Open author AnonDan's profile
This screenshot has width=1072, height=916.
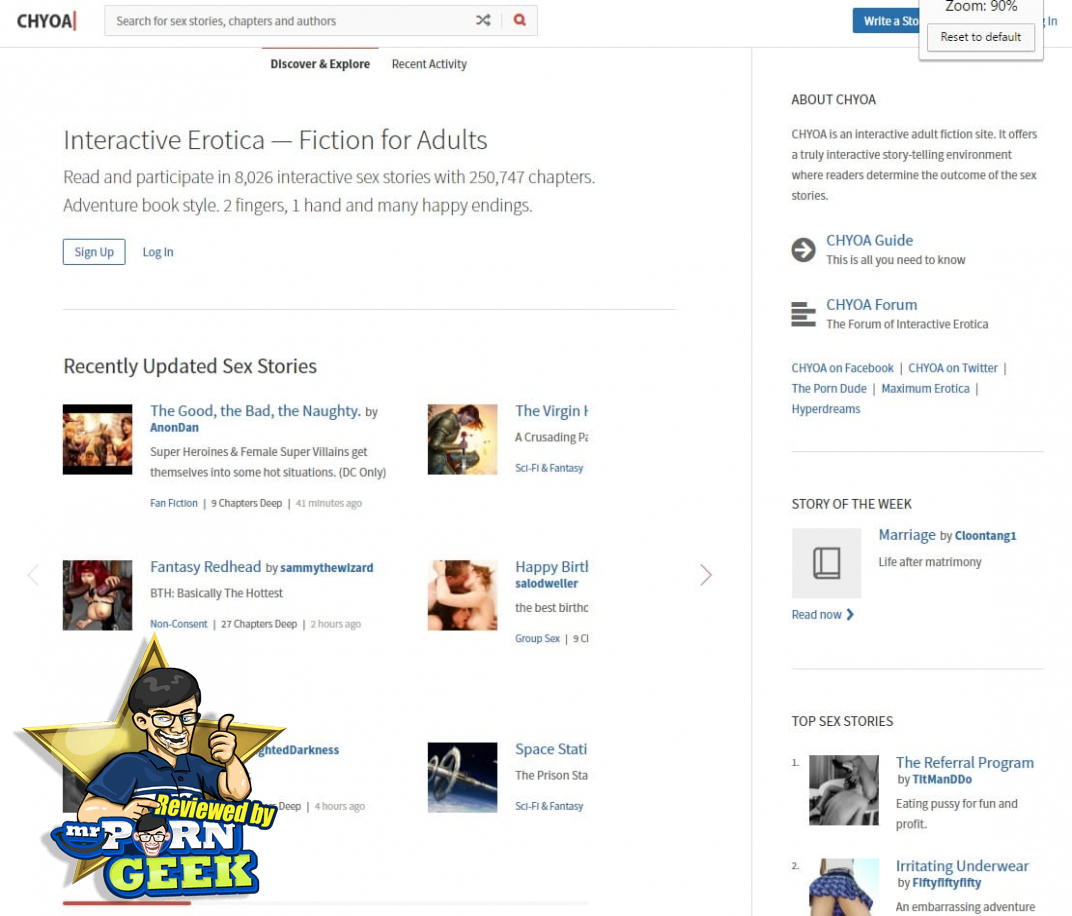174,427
